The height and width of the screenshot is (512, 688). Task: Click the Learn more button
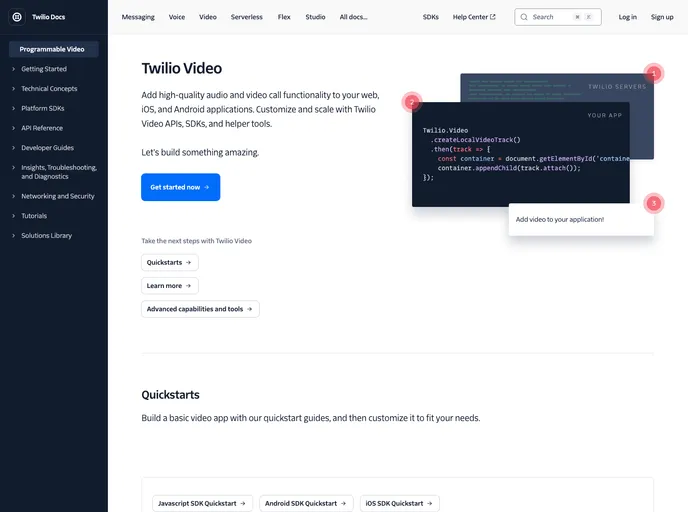(169, 286)
